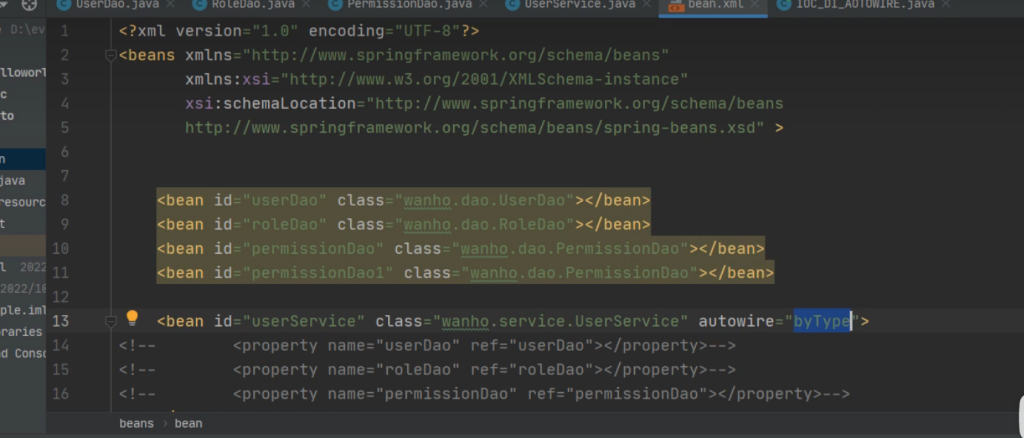The image size is (1024, 438).
Task: Select the 'bean' breadcrumb at the bottom
Action: (x=188, y=423)
